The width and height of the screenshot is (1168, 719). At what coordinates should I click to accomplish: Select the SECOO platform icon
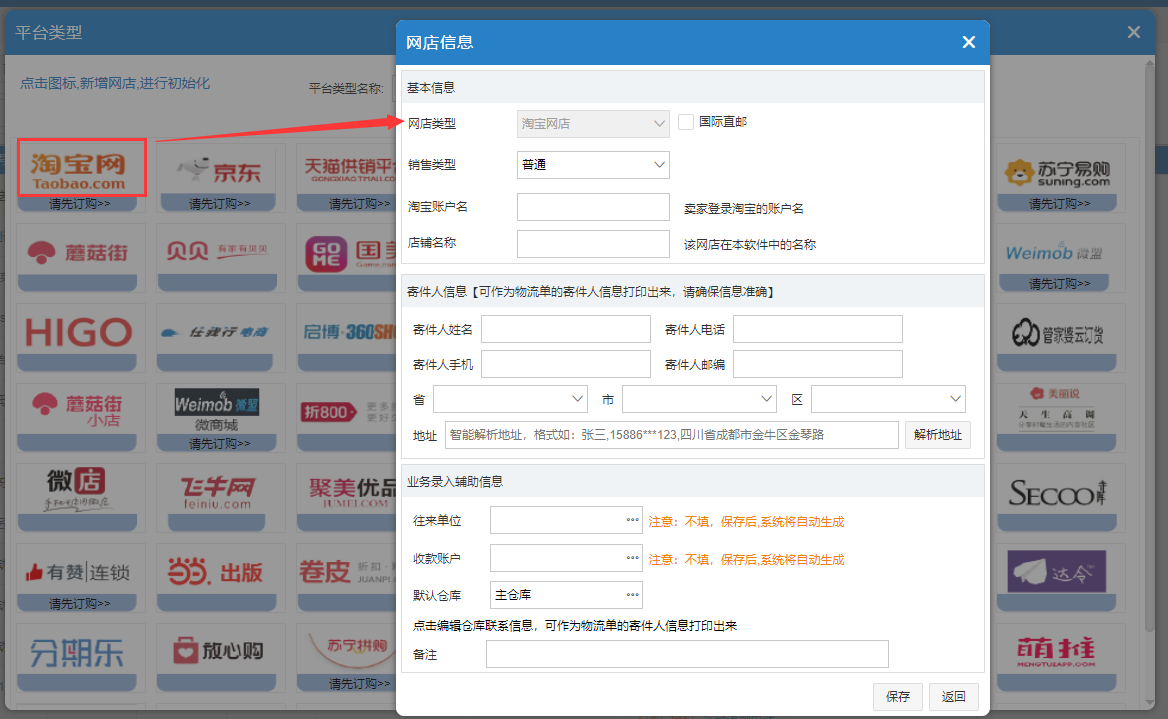coord(1056,492)
